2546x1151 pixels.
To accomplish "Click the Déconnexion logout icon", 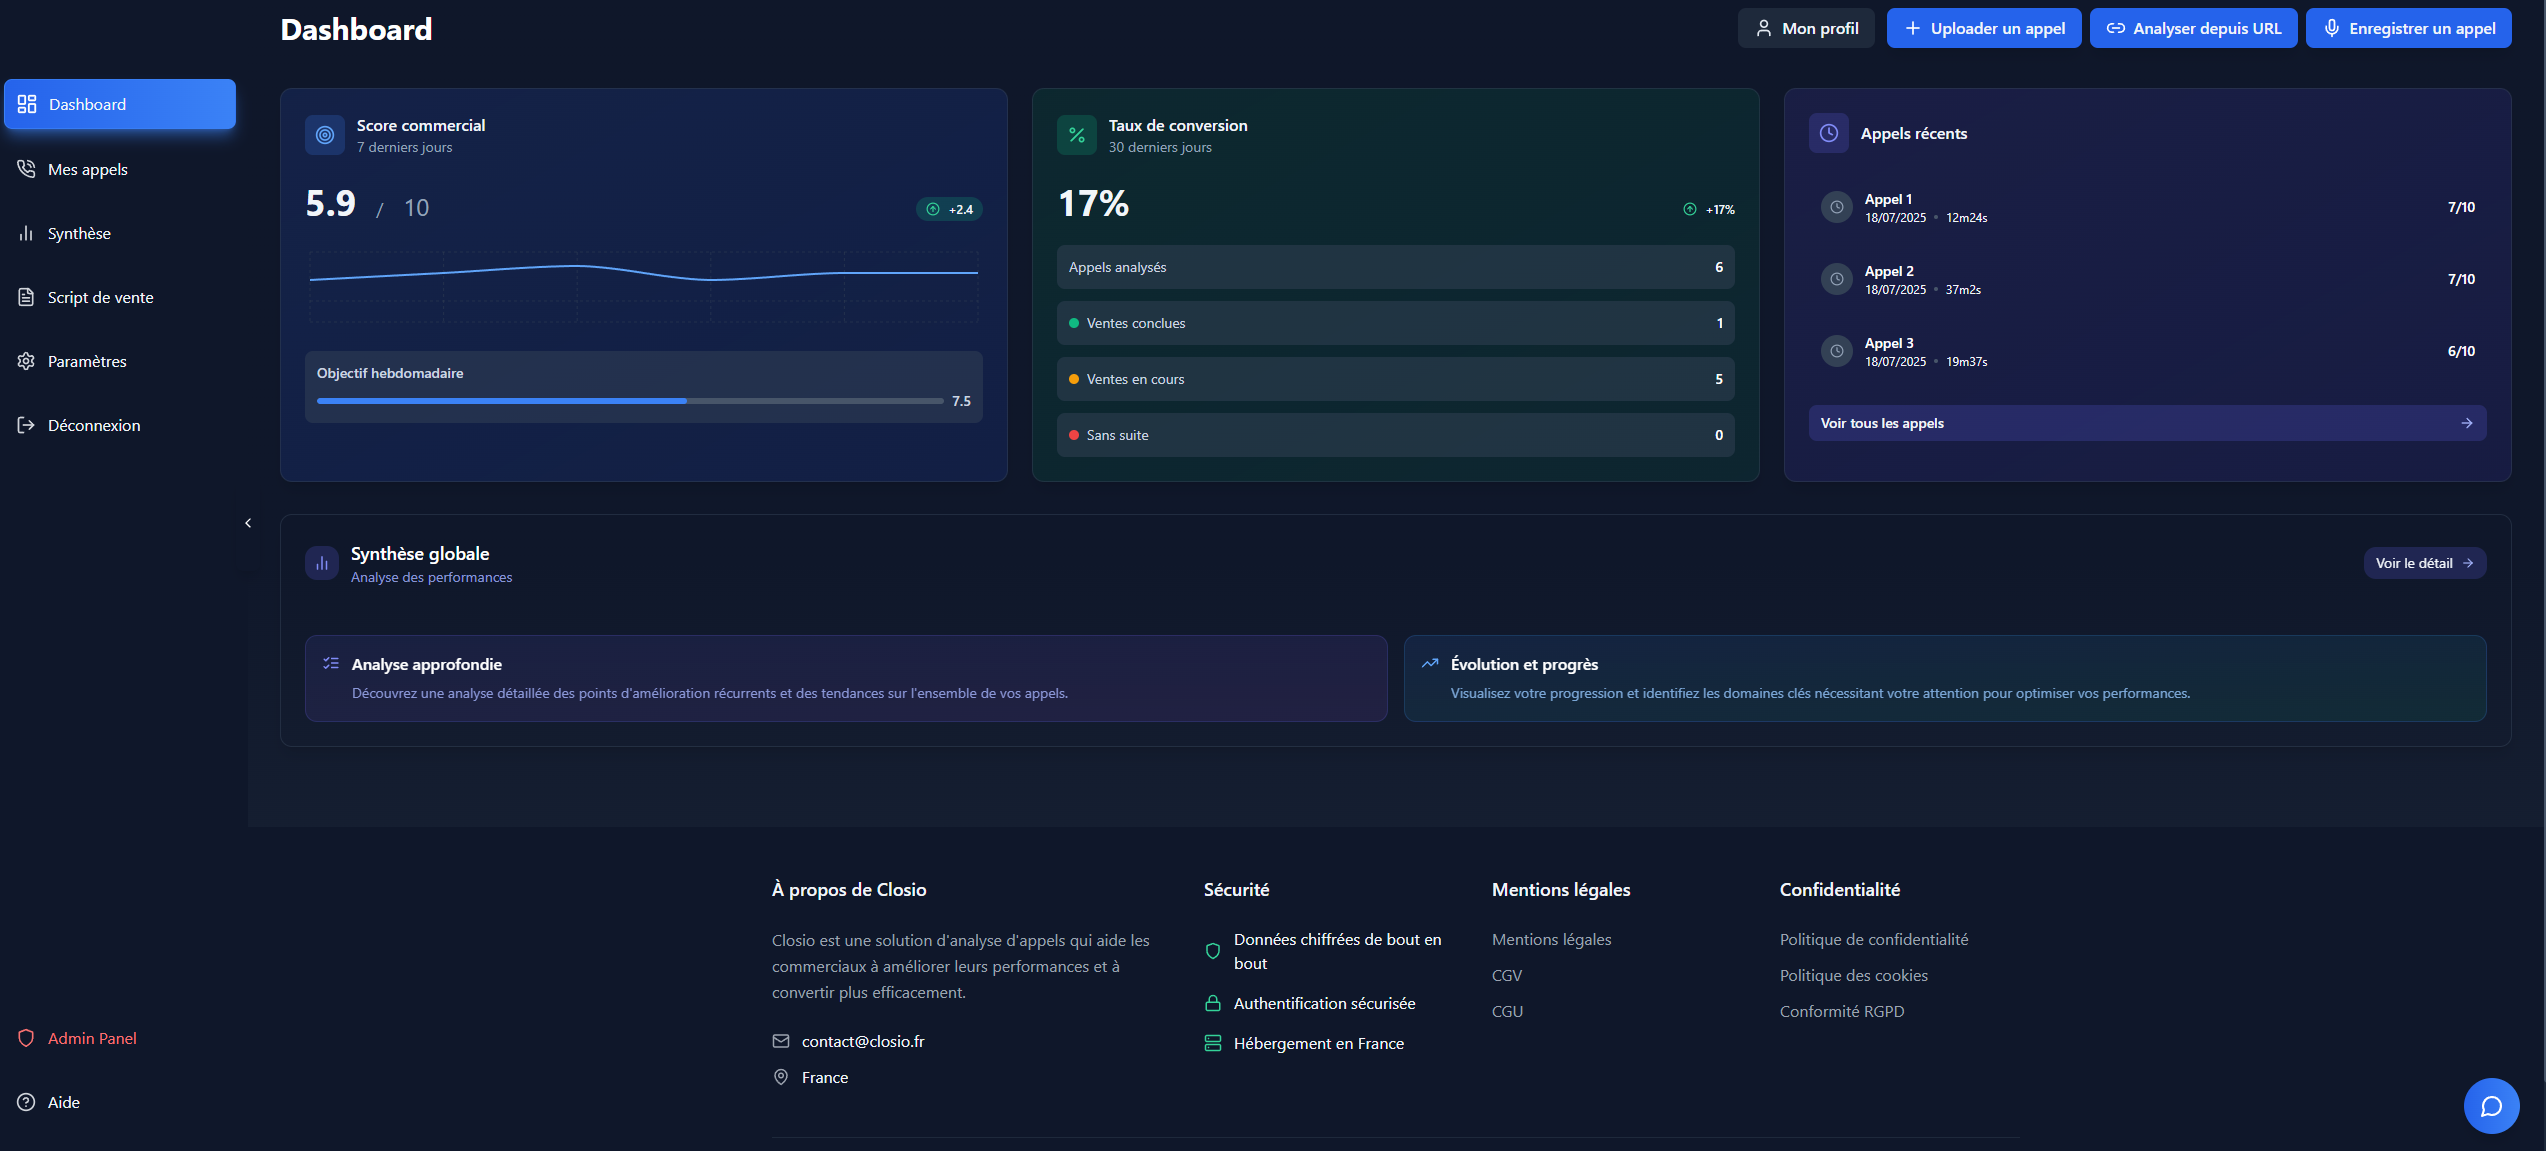I will point(27,425).
